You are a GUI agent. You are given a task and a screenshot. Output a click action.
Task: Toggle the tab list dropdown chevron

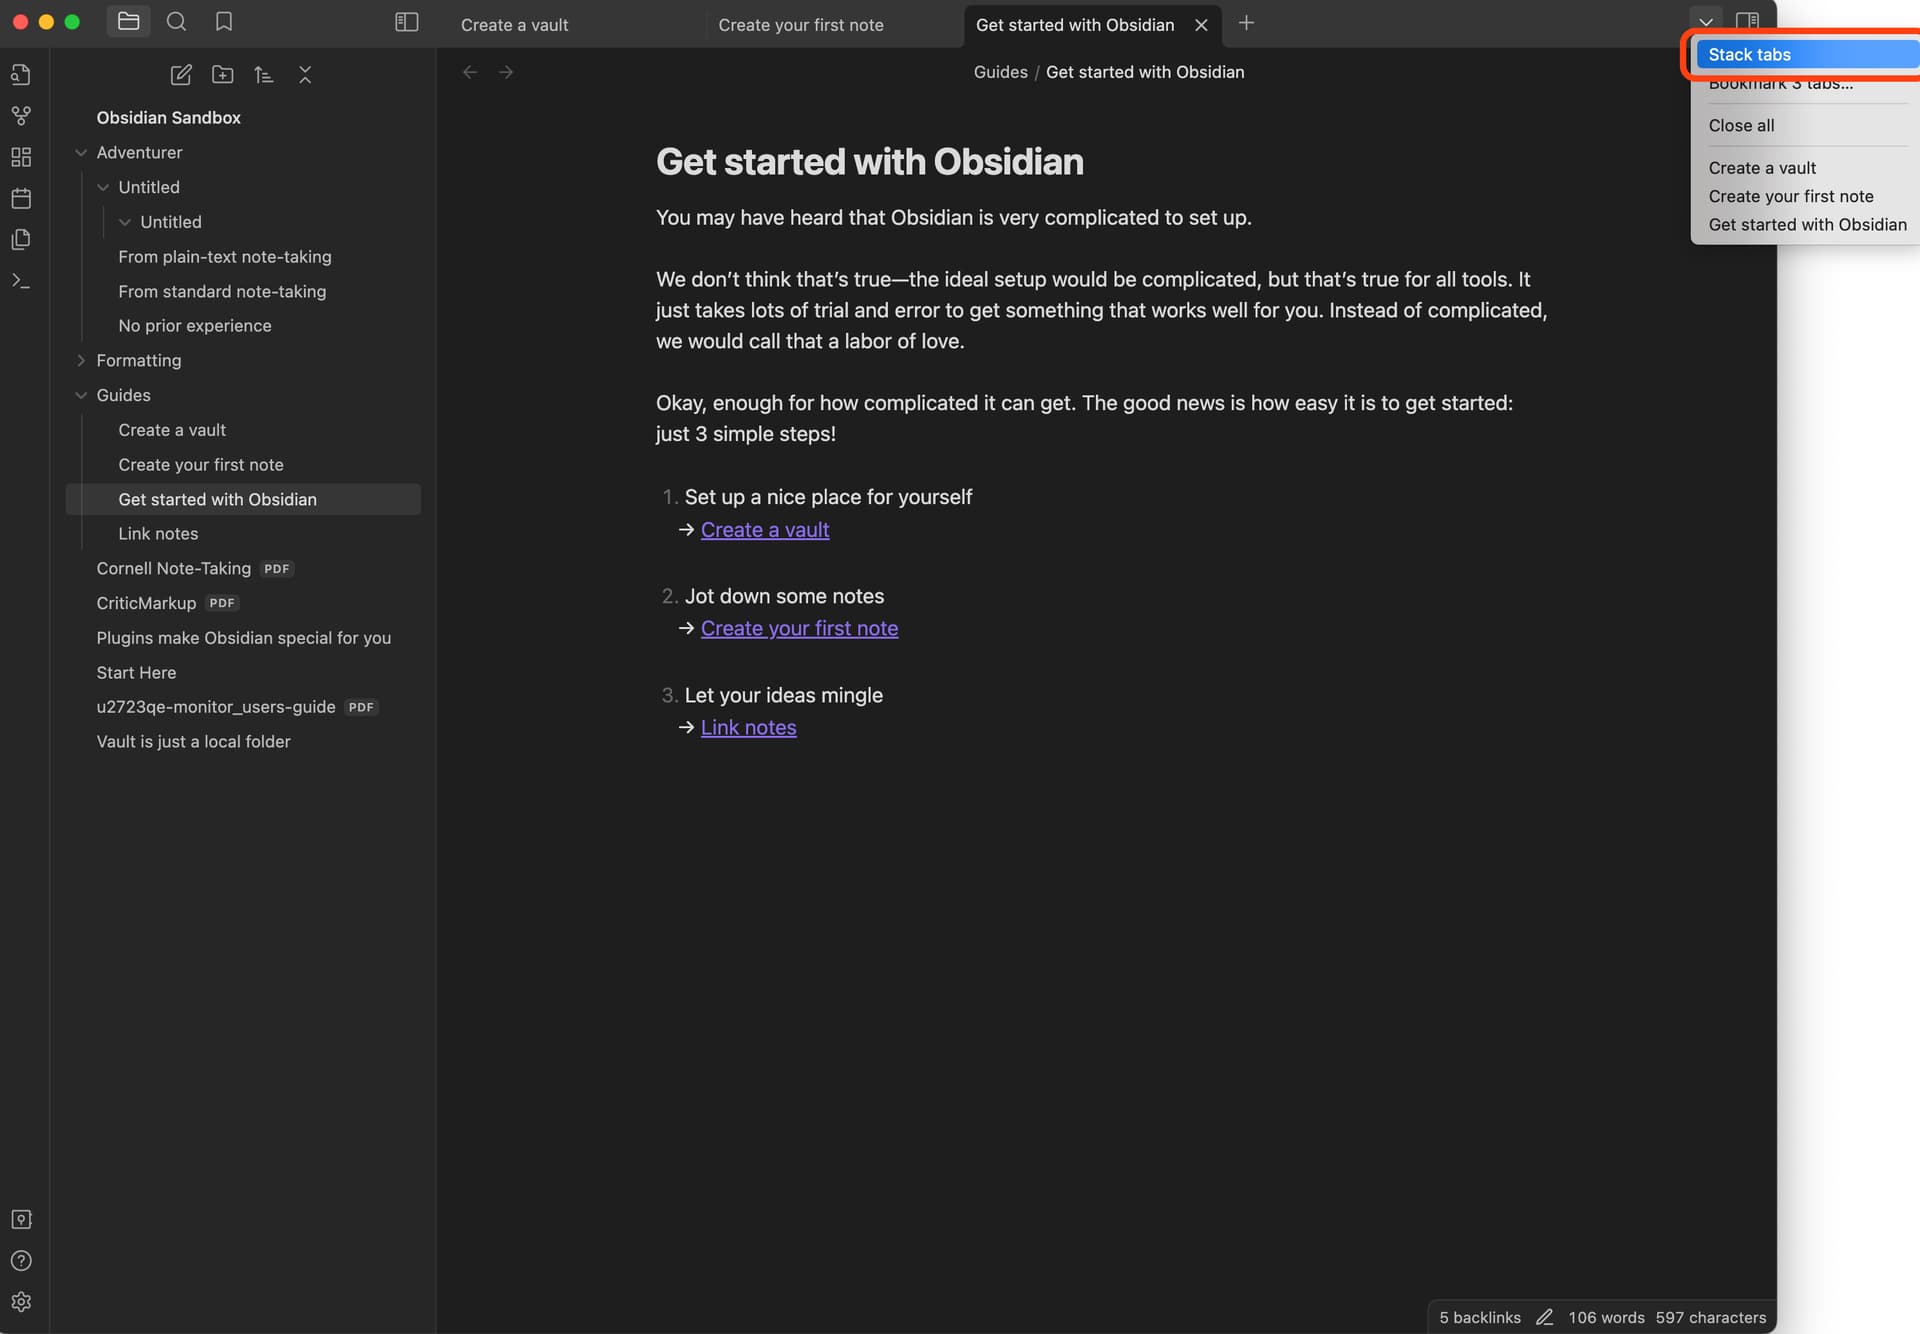[x=1706, y=22]
